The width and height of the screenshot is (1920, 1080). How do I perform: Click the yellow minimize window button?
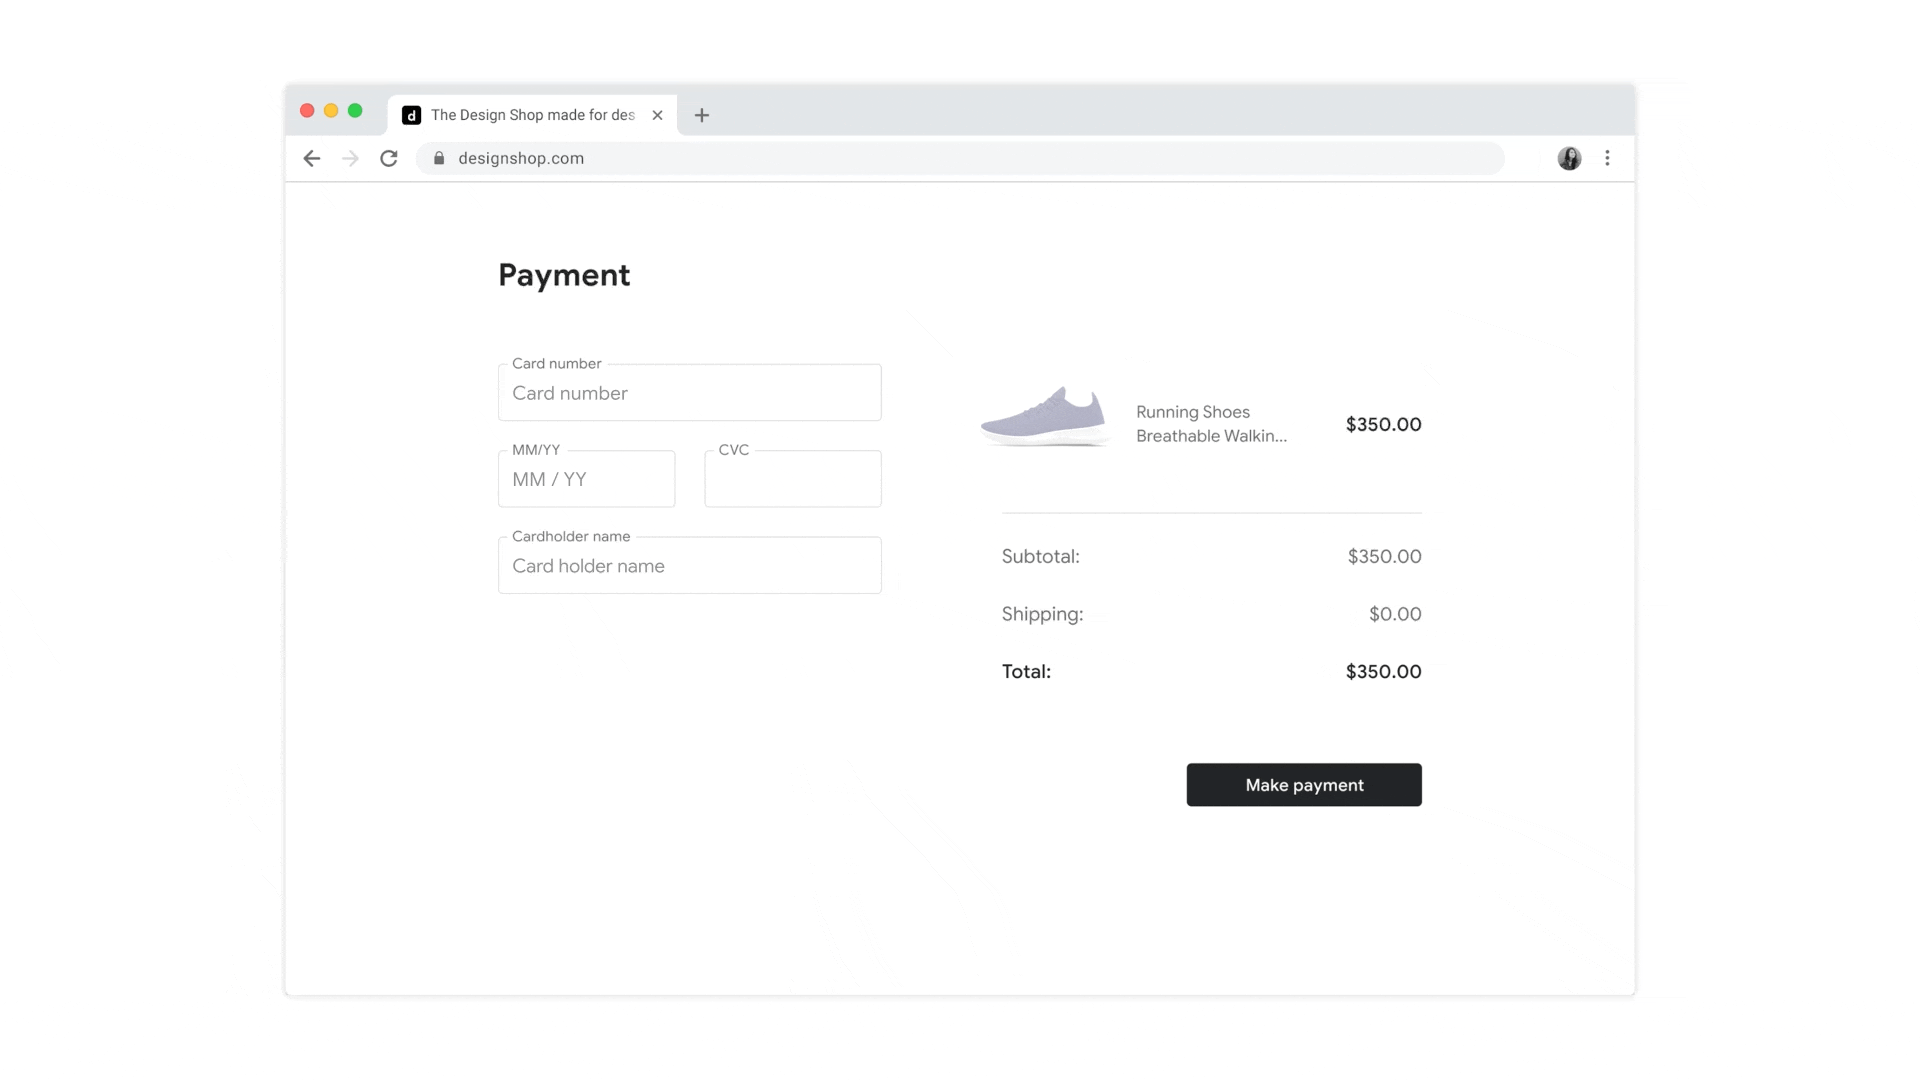[331, 111]
